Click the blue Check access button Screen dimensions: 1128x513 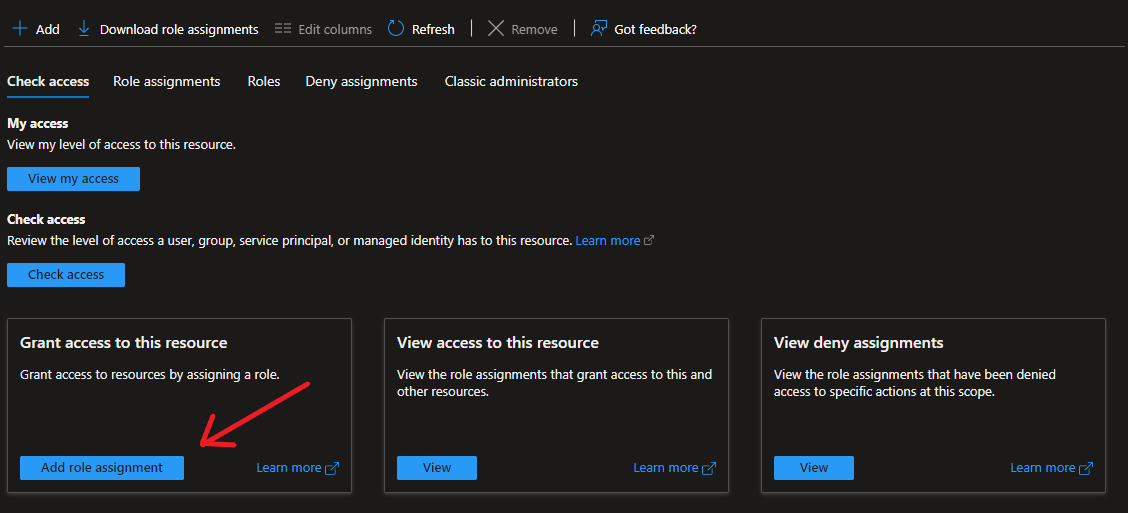tap(66, 275)
